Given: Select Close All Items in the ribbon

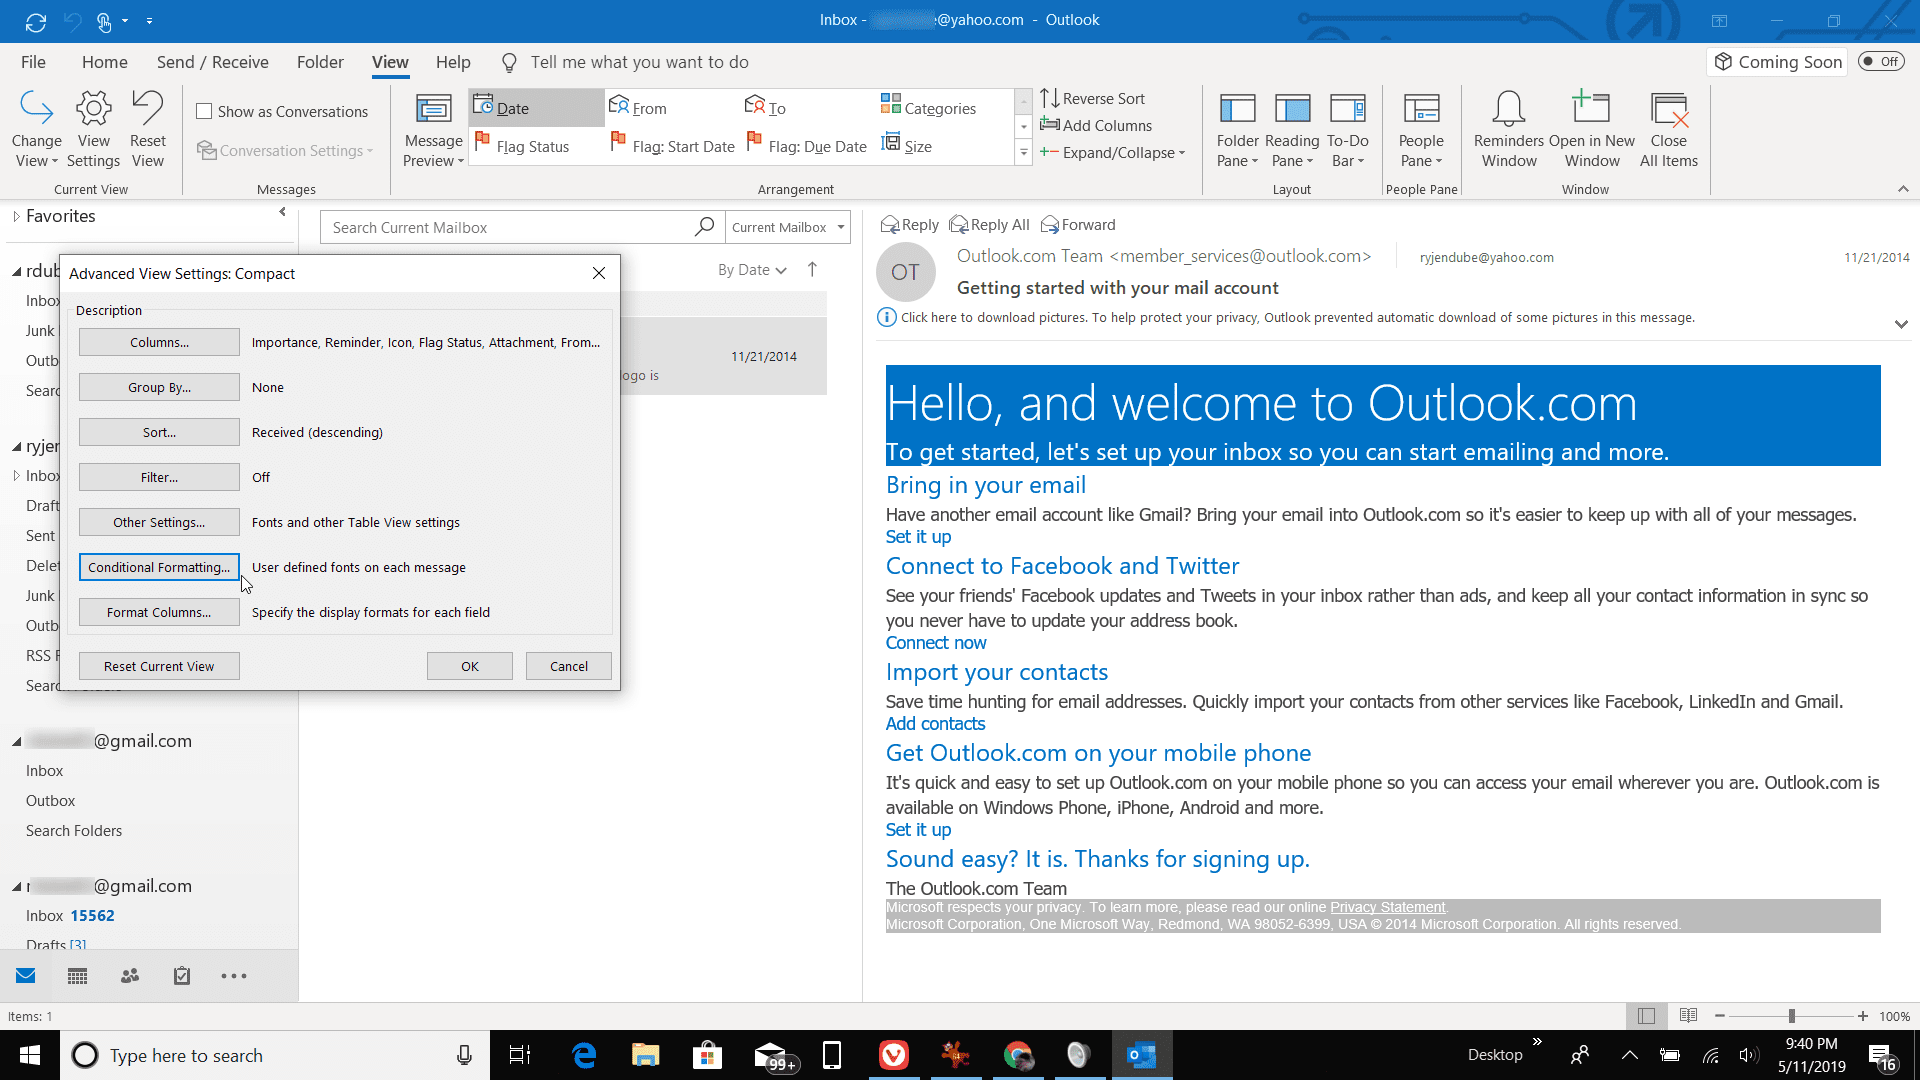Looking at the screenshot, I should point(1666,128).
